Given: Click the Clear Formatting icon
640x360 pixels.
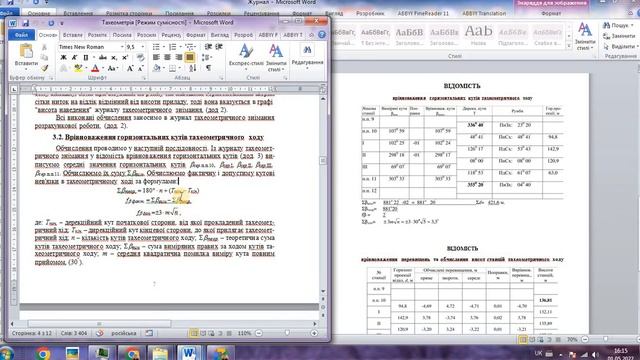Looking at the screenshot, I should pyautogui.click(x=140, y=58).
